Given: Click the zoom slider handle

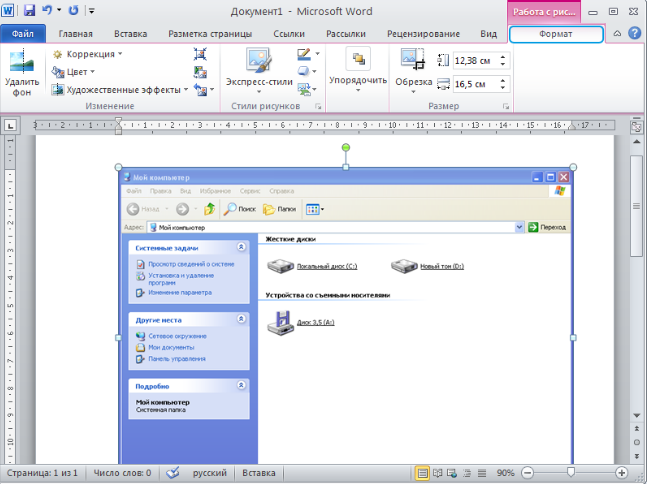Looking at the screenshot, I should click(571, 472).
